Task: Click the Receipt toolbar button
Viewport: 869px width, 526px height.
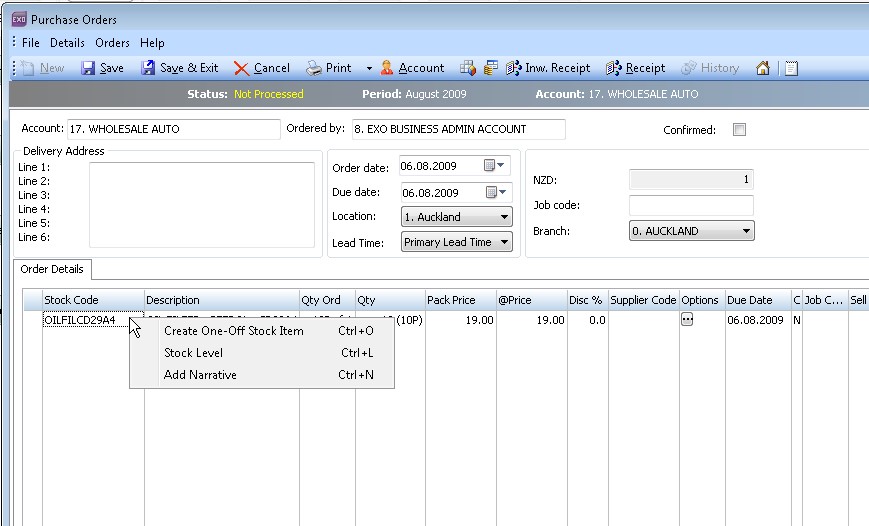Action: point(635,68)
